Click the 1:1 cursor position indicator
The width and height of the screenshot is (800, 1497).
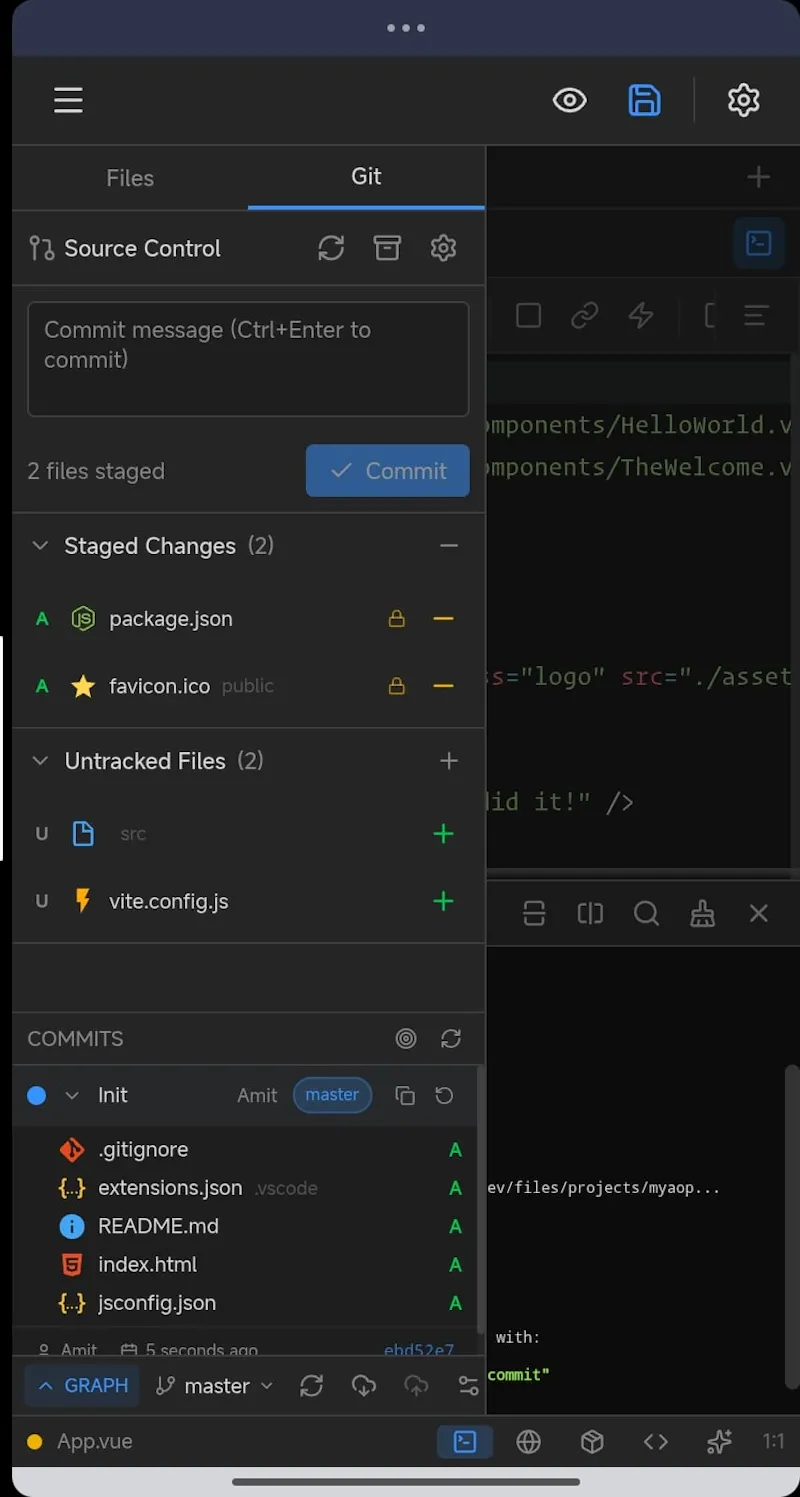(773, 1442)
